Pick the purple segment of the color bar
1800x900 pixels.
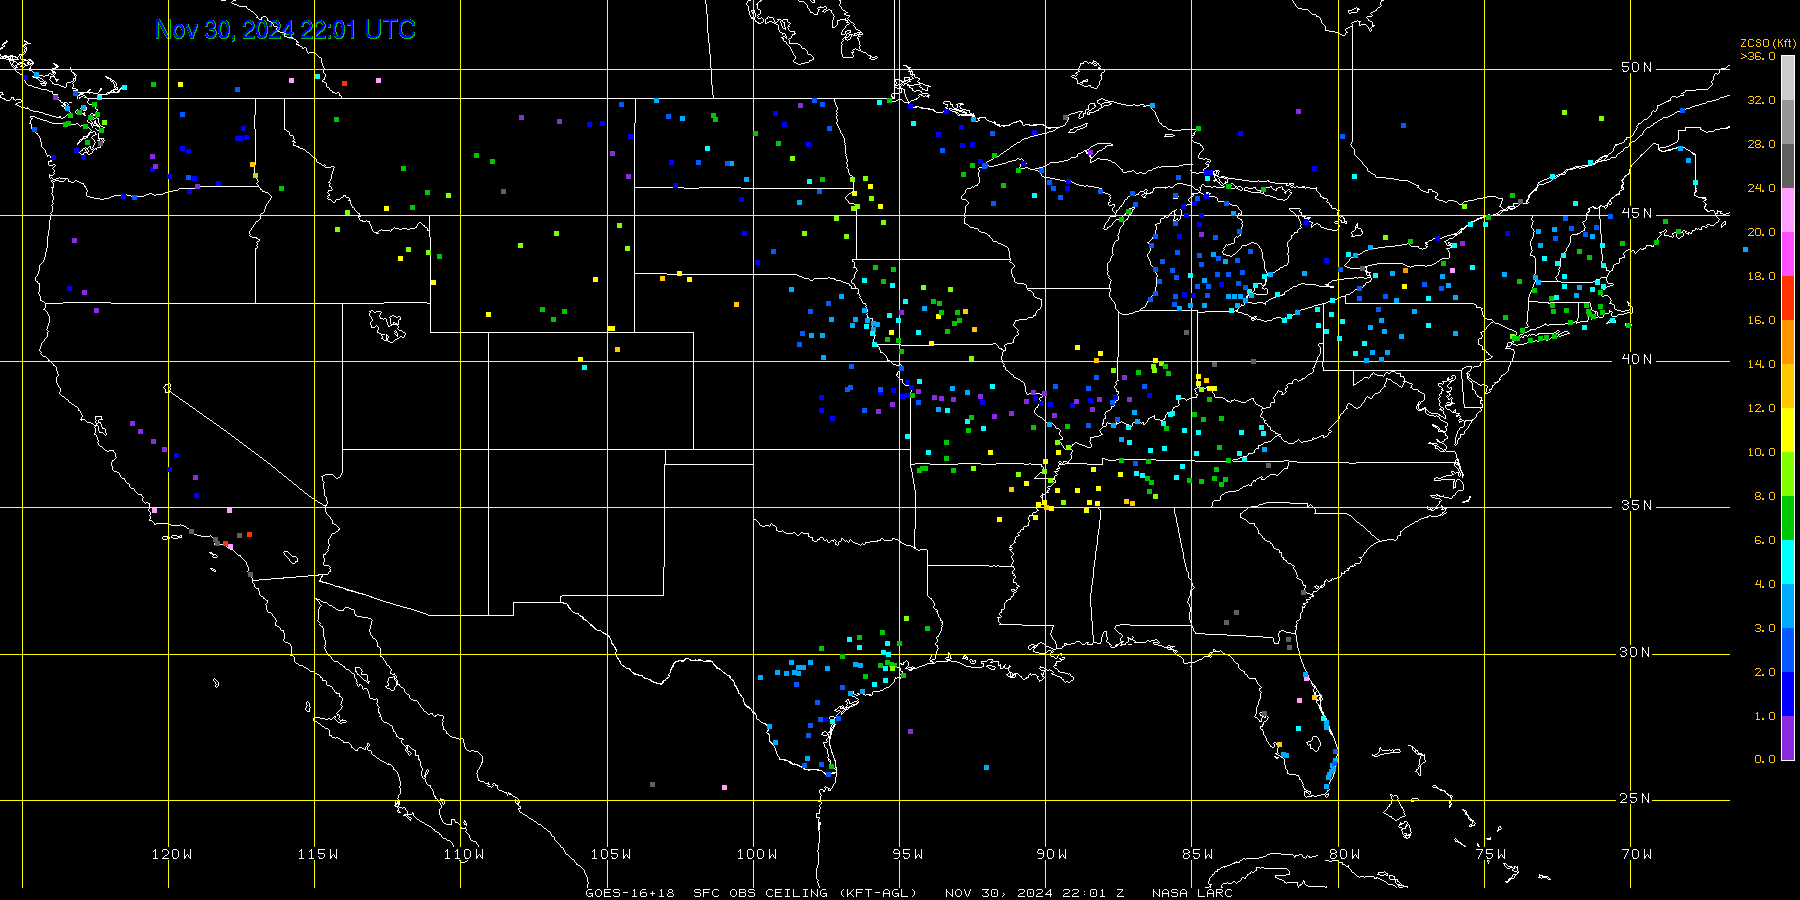click(x=1788, y=738)
